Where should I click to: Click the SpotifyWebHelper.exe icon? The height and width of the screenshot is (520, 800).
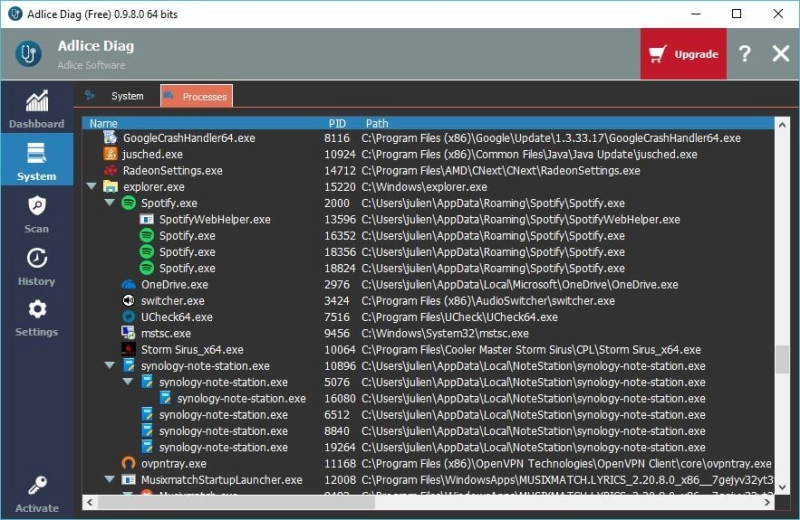(x=147, y=219)
